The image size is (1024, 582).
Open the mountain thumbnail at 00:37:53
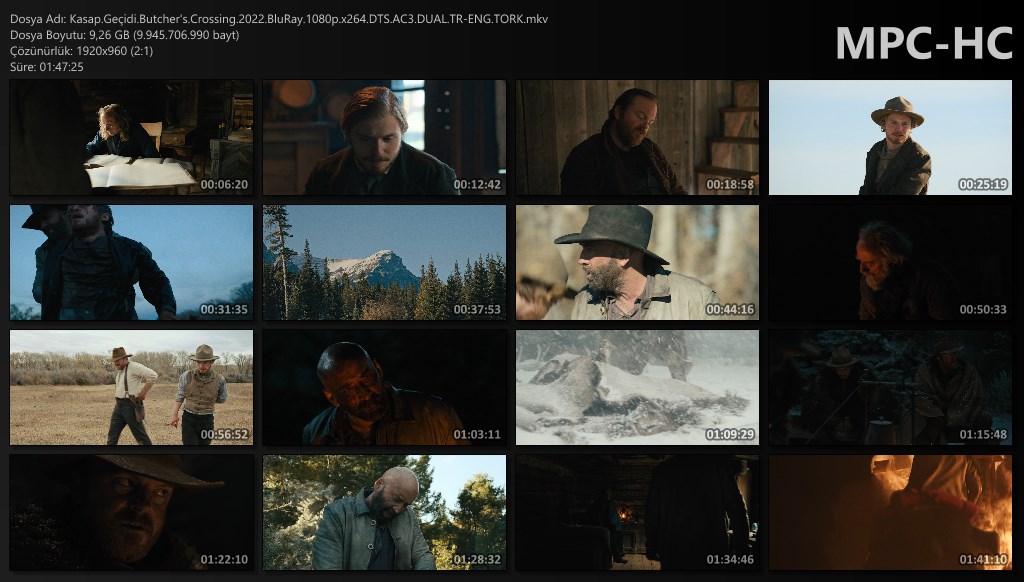[384, 263]
